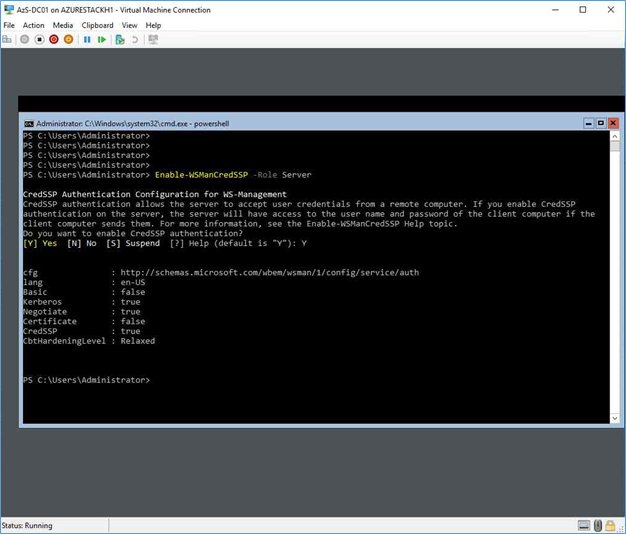Click the 'Status: Running' text in status bar

[x=27, y=525]
